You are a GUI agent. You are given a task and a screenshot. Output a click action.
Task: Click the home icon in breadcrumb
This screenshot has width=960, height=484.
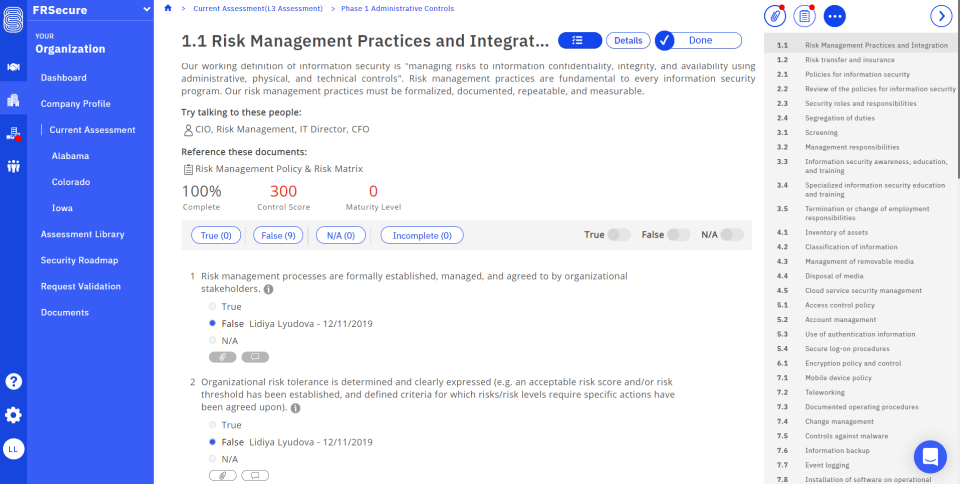click(x=168, y=8)
